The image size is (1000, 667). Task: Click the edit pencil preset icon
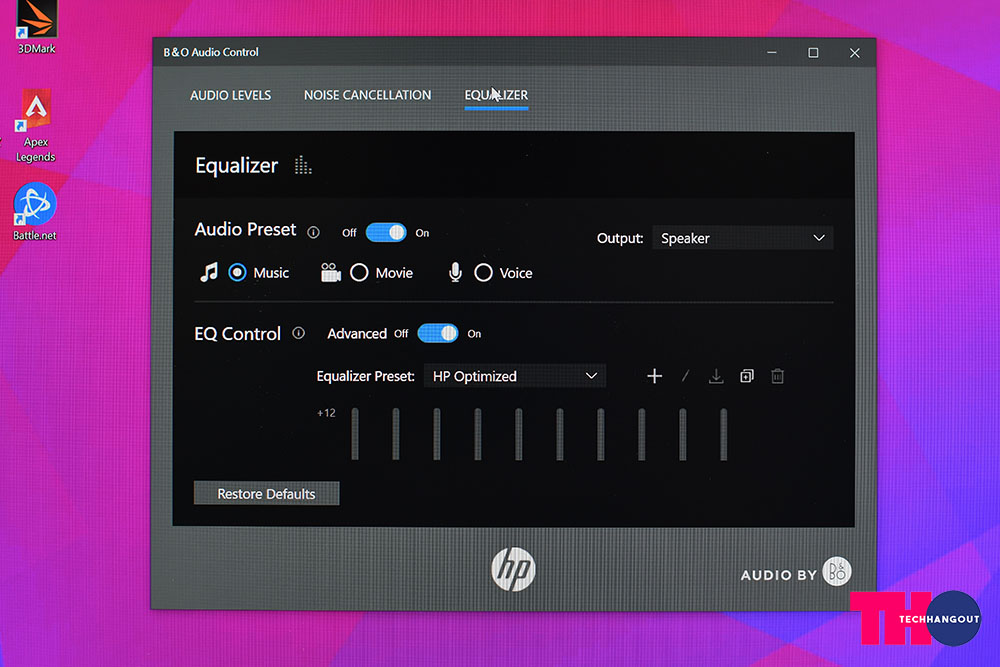[x=686, y=376]
